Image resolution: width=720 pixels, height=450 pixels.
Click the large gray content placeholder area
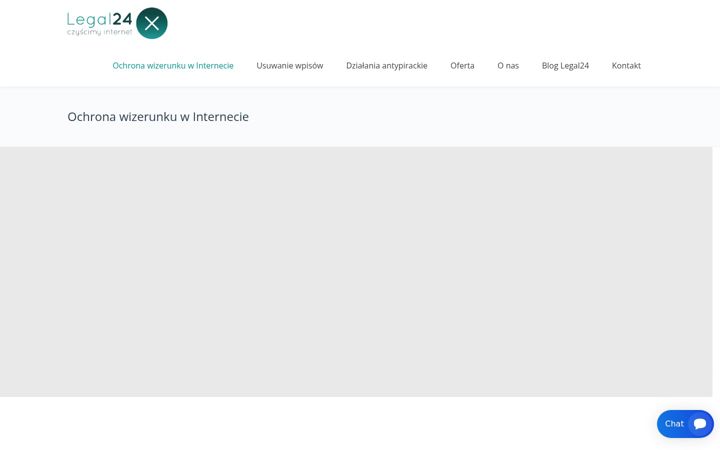(356, 272)
